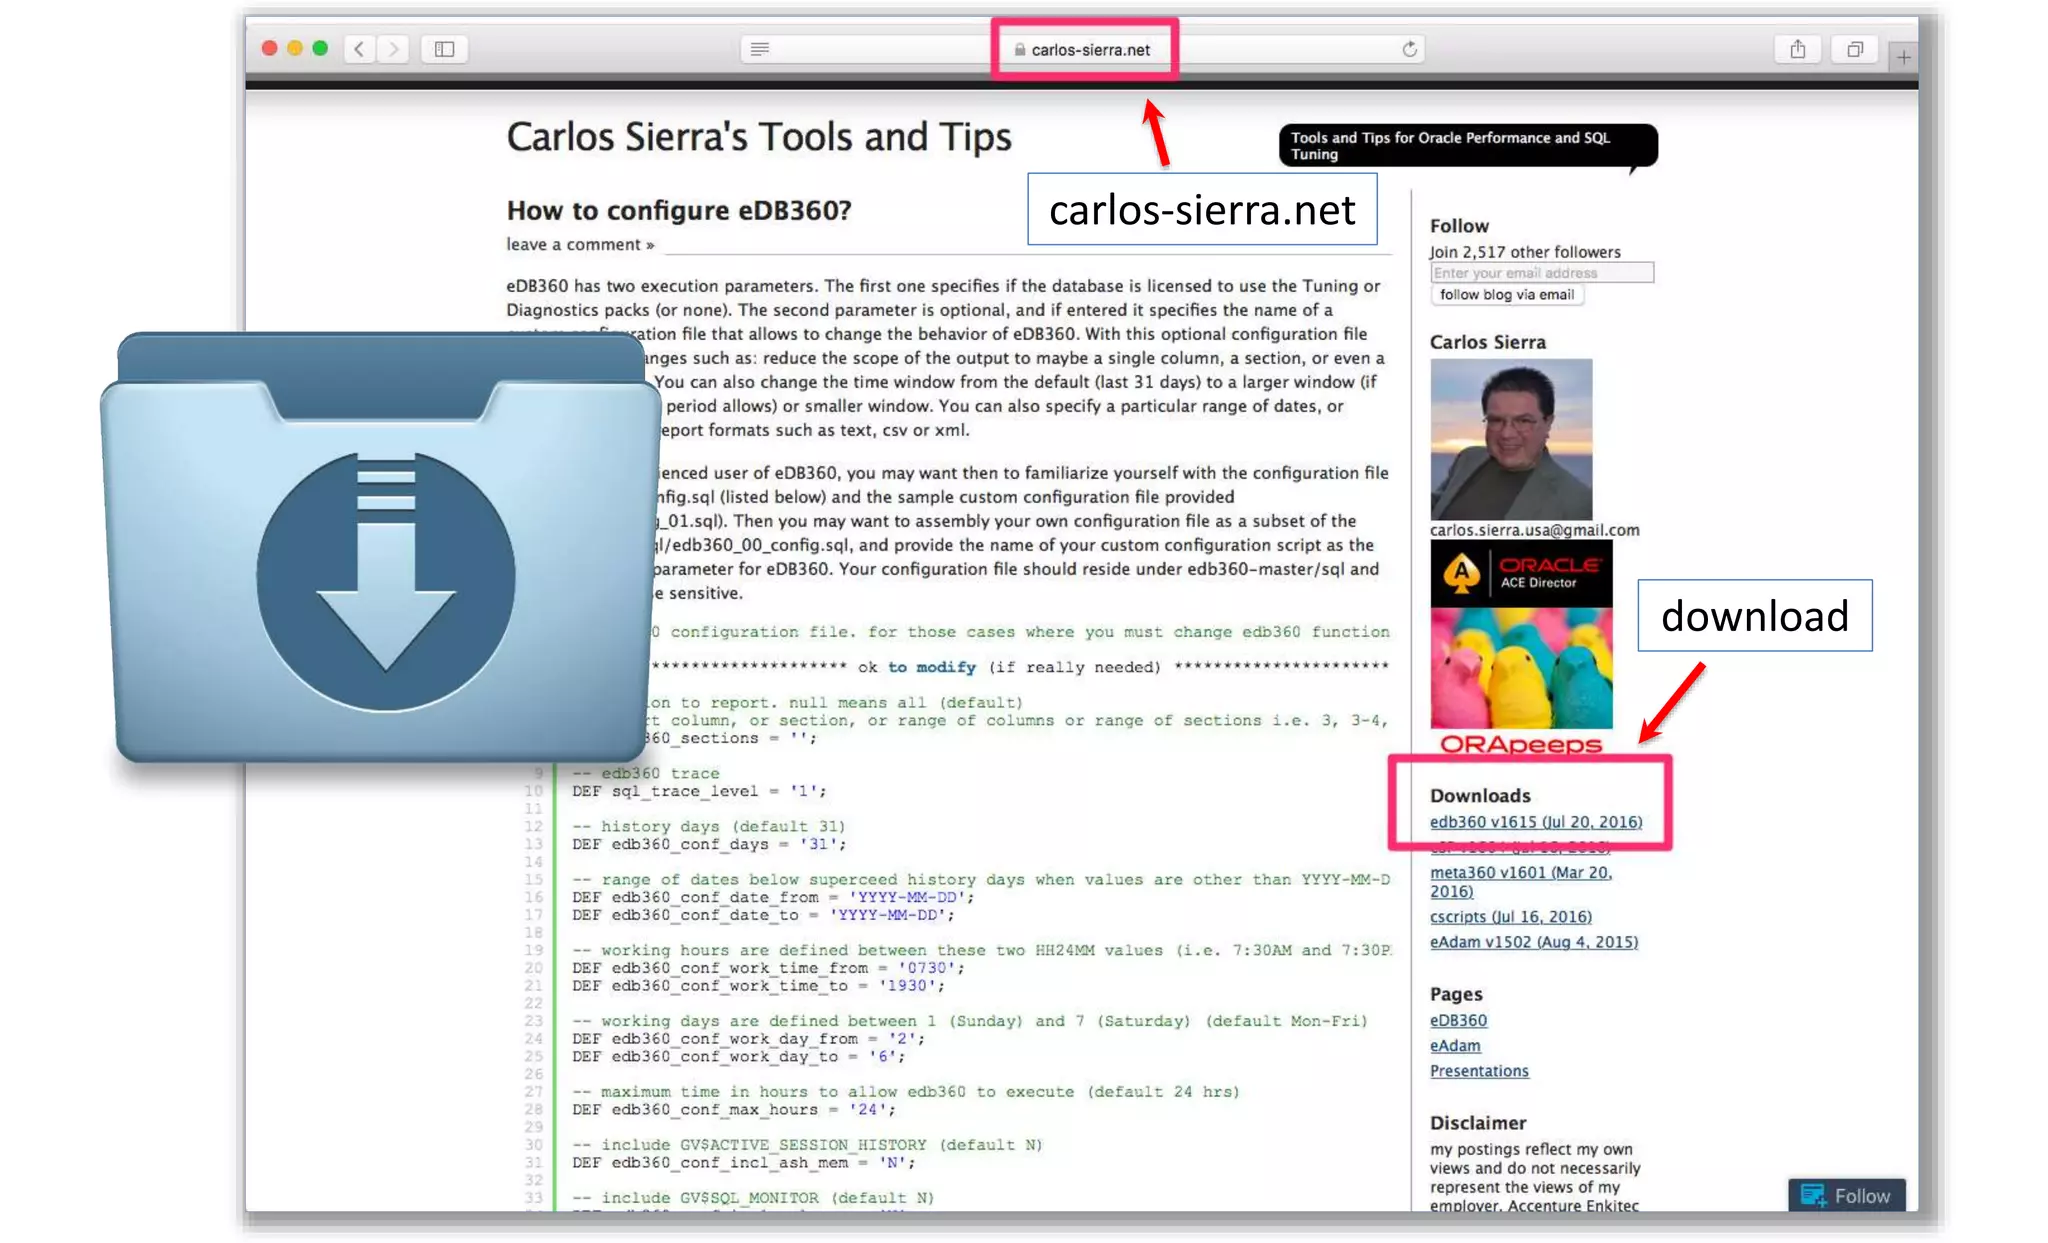Download meta360 v1601 (Mar 20, 2016)
2048x1243 pixels.
point(1521,881)
